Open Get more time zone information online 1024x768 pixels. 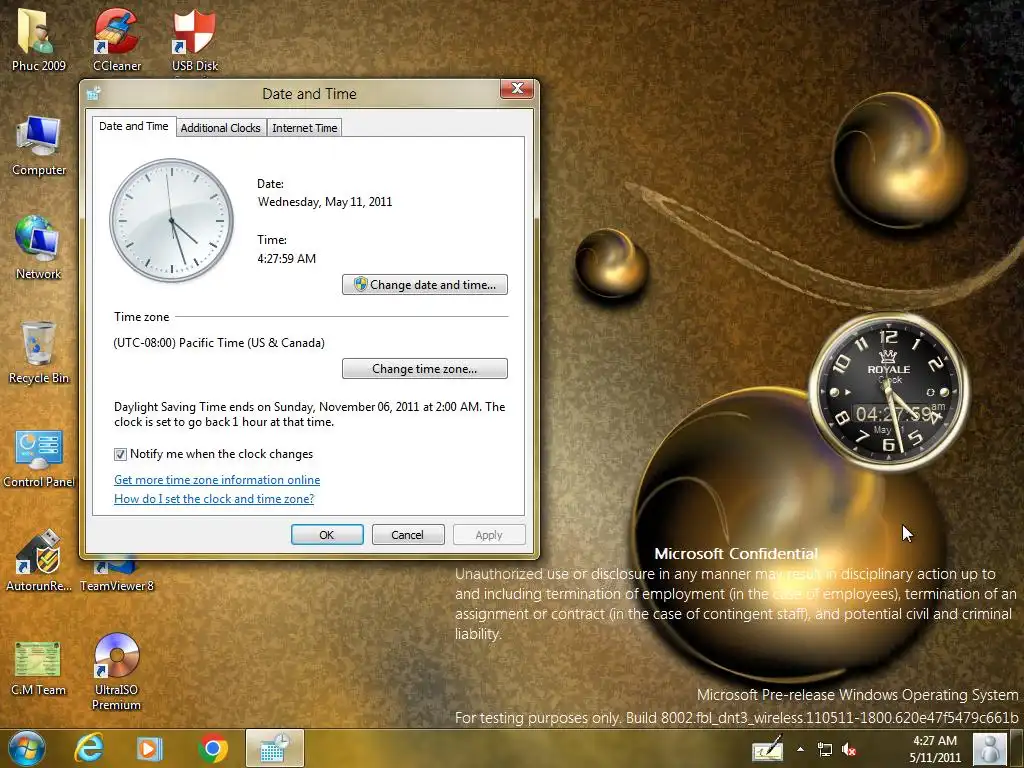217,480
